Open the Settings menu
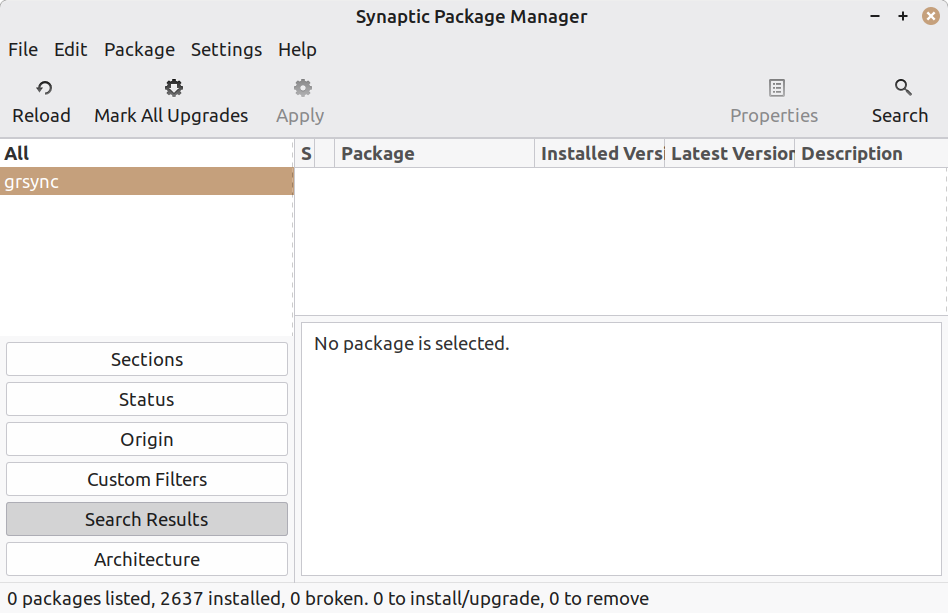 point(226,49)
